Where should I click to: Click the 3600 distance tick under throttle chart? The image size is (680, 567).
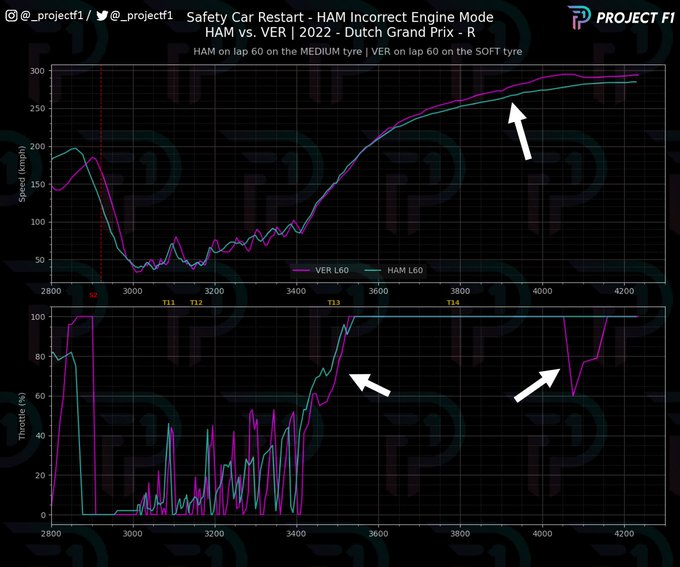point(378,533)
